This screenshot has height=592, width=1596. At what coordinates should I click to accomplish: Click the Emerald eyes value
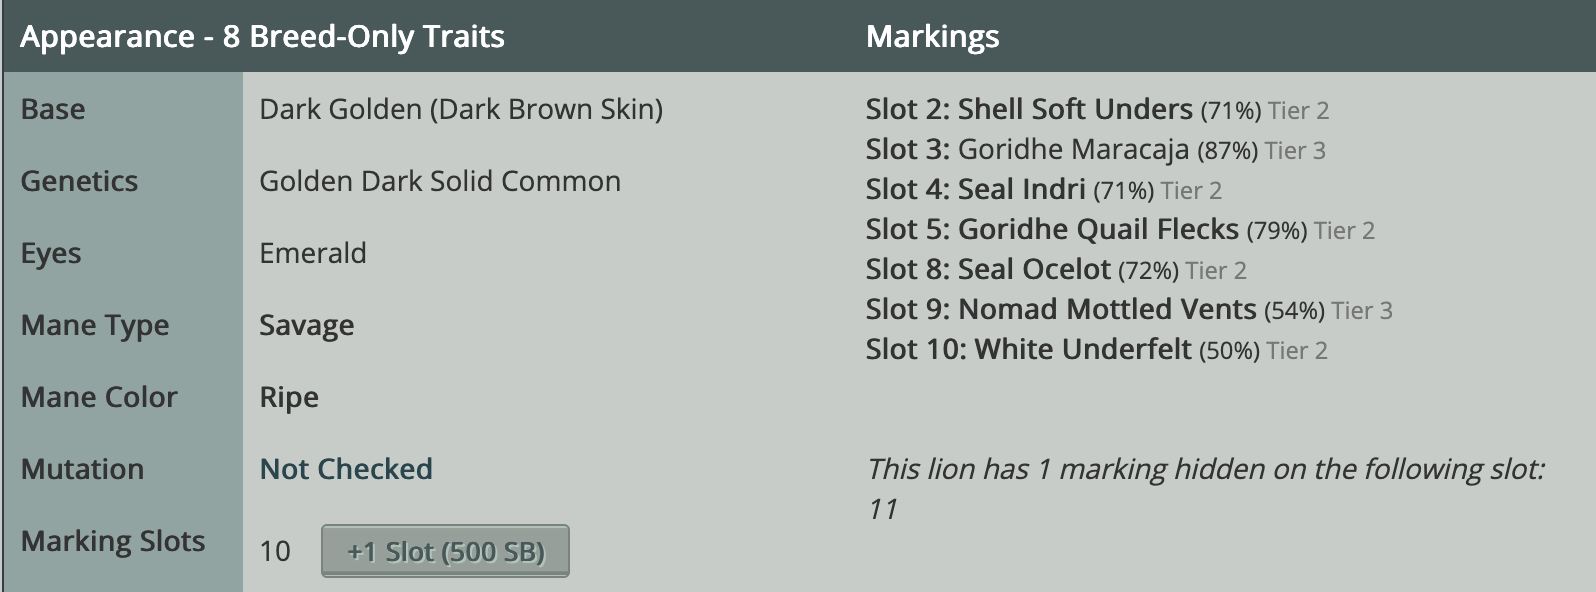click(313, 253)
